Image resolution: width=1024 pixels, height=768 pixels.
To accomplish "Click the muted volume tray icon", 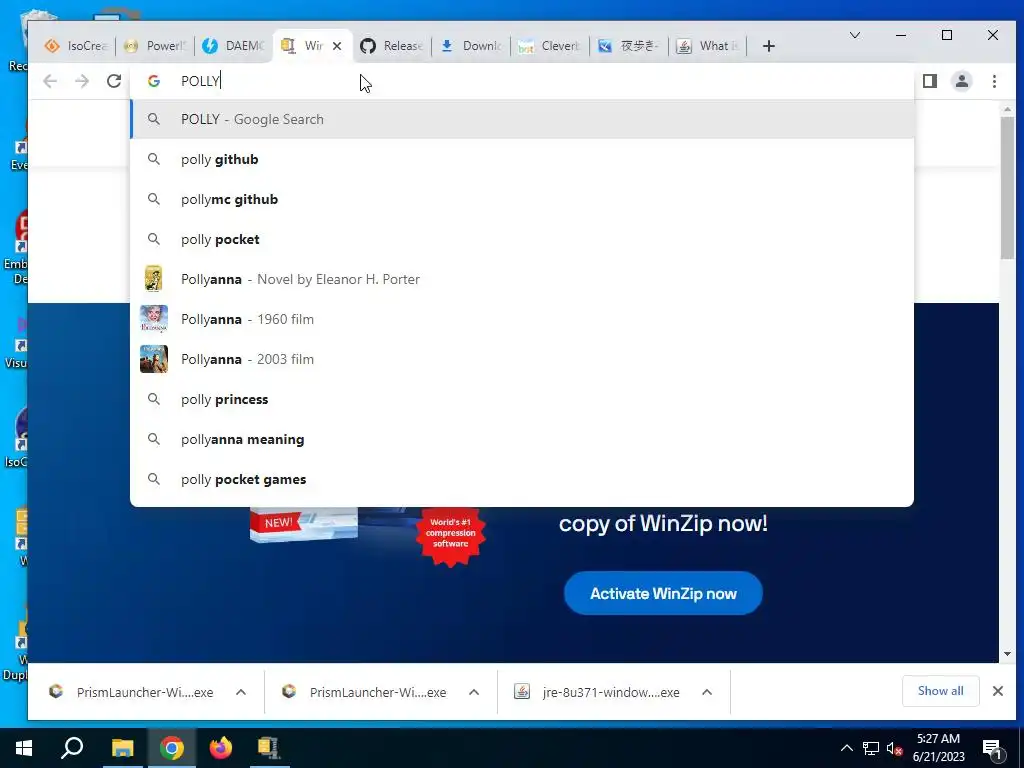I will [894, 748].
